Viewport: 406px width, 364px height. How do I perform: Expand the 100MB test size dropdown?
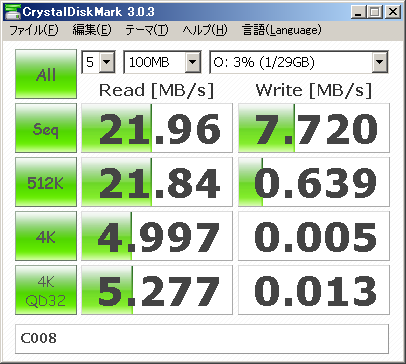point(193,62)
